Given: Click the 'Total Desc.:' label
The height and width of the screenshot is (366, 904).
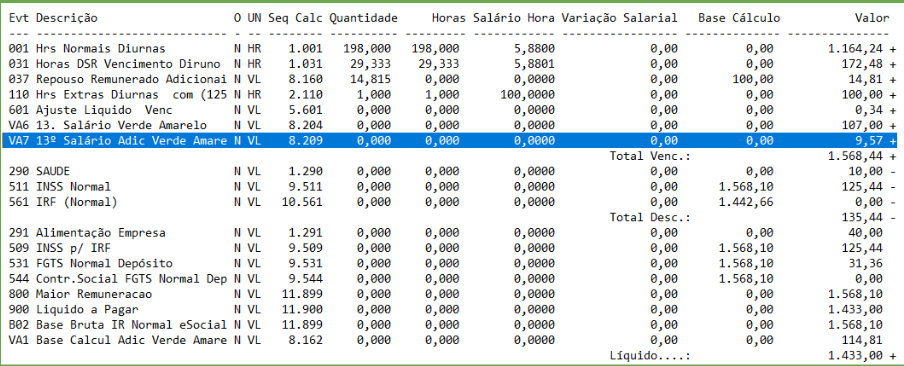Looking at the screenshot, I should [650, 217].
